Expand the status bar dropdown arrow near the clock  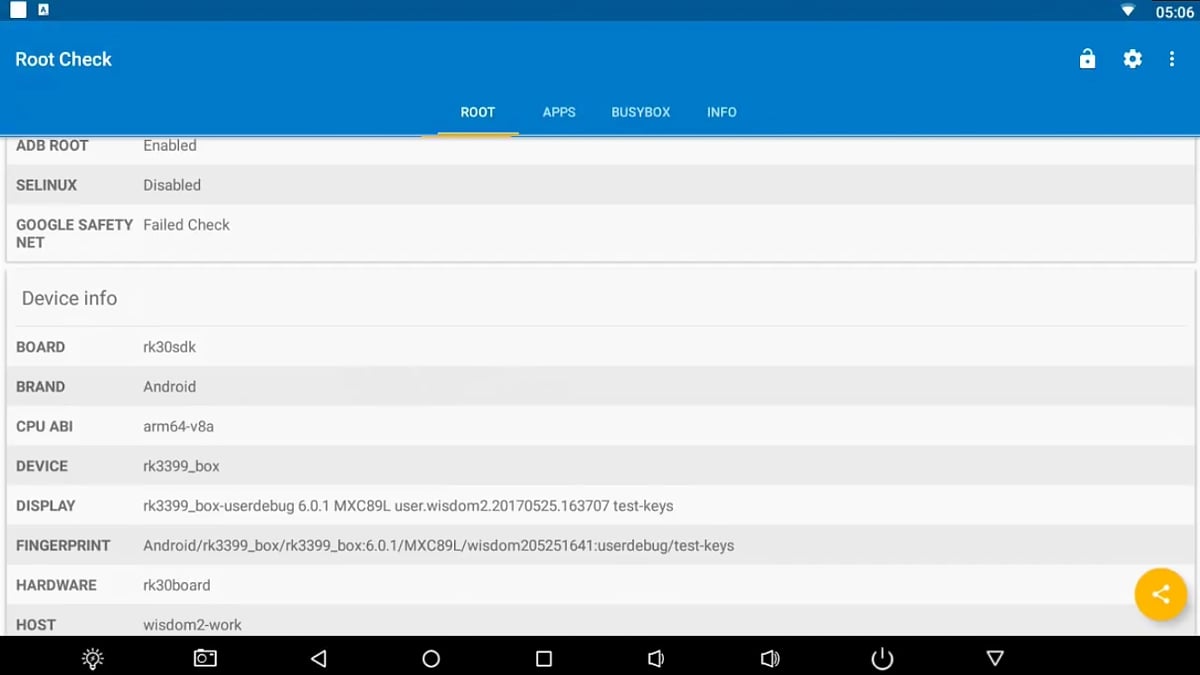click(x=1127, y=10)
